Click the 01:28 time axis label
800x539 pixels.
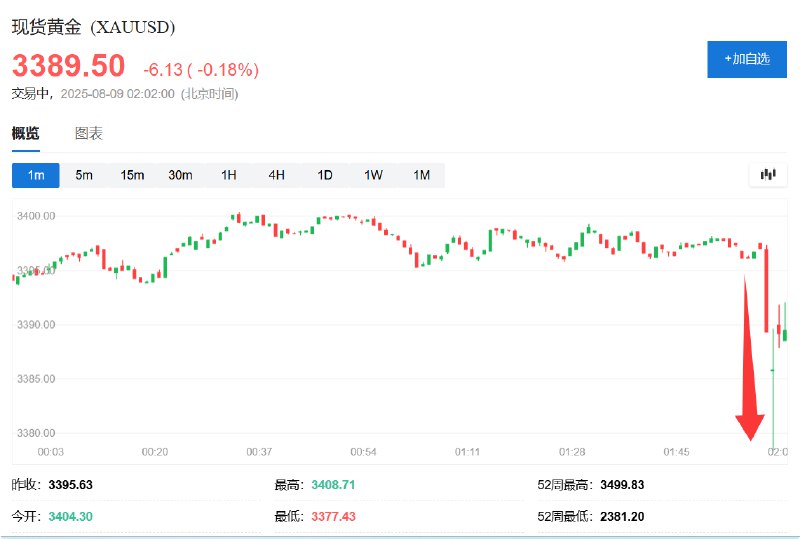572,452
